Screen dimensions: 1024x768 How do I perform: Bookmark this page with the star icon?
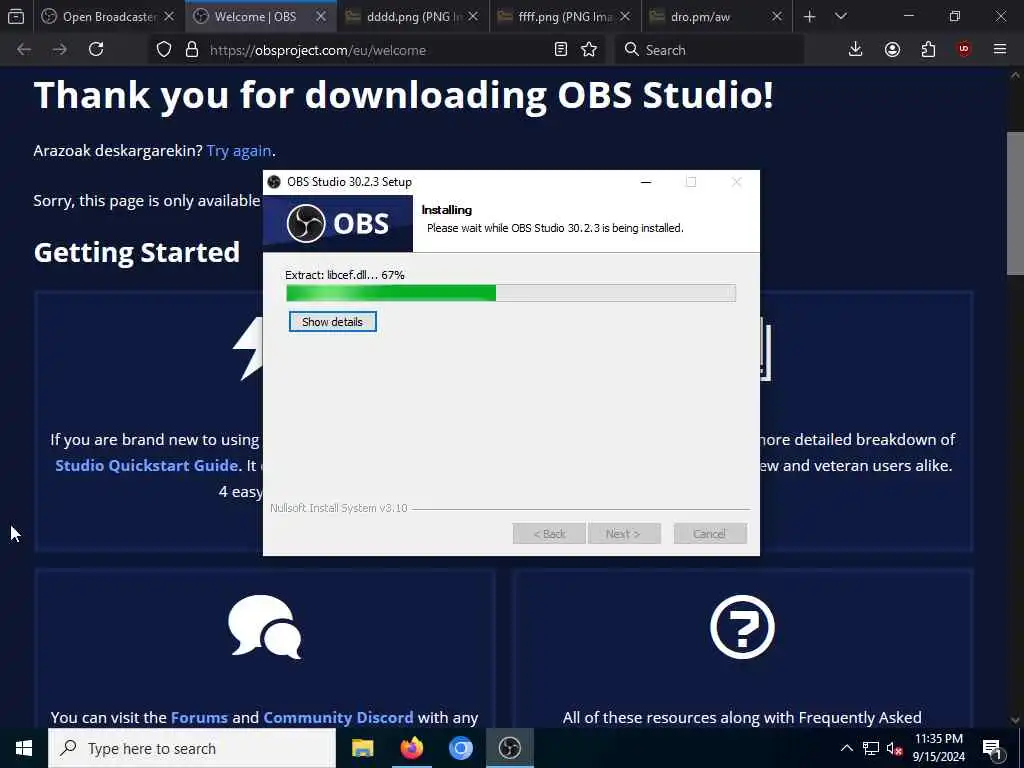pos(589,50)
